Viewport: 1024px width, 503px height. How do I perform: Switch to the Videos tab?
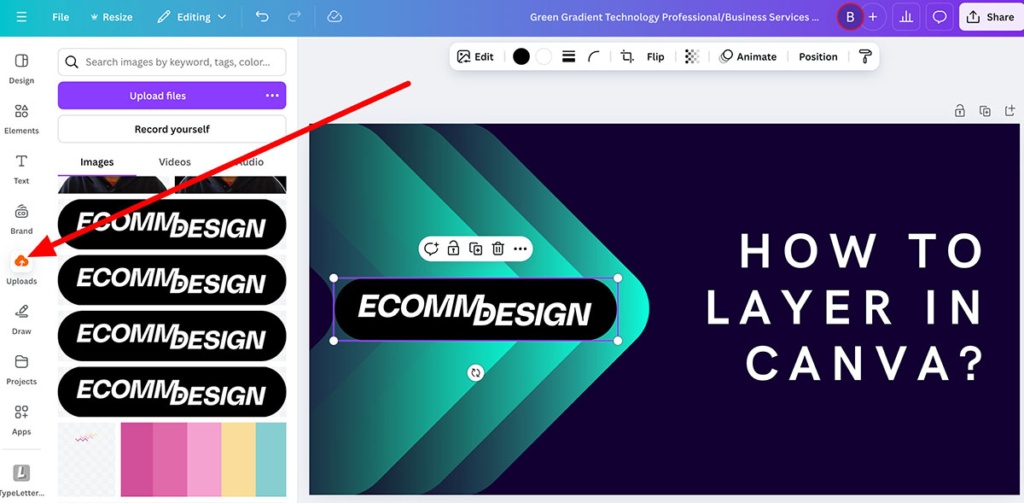(x=174, y=162)
